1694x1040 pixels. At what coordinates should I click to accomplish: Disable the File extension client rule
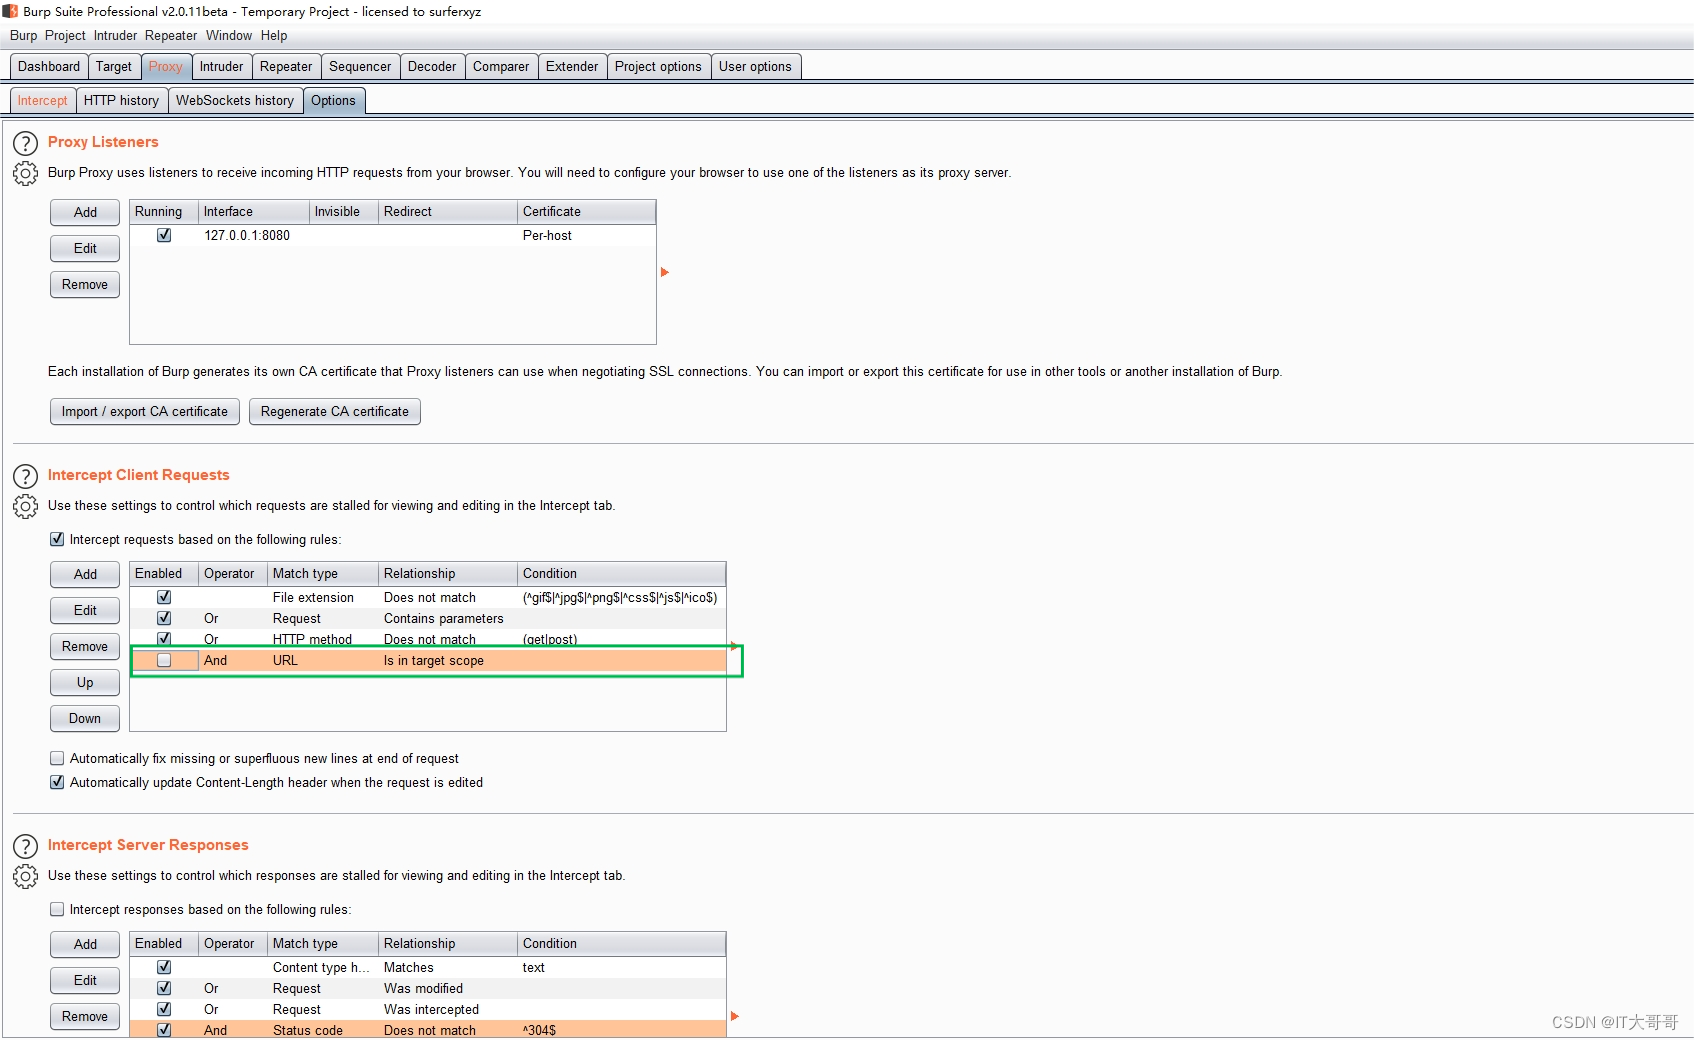point(164,597)
